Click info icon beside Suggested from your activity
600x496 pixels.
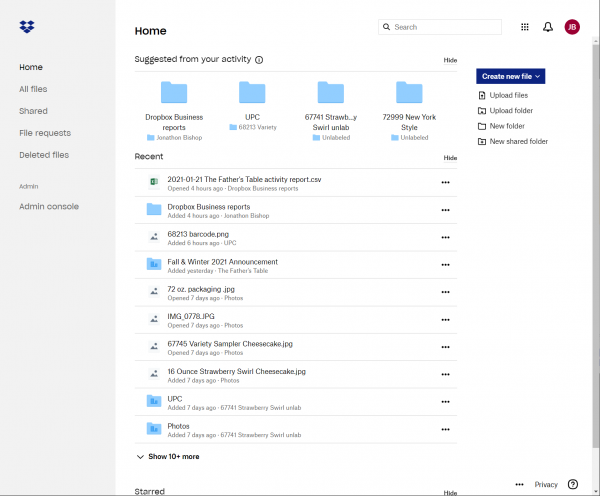259,60
